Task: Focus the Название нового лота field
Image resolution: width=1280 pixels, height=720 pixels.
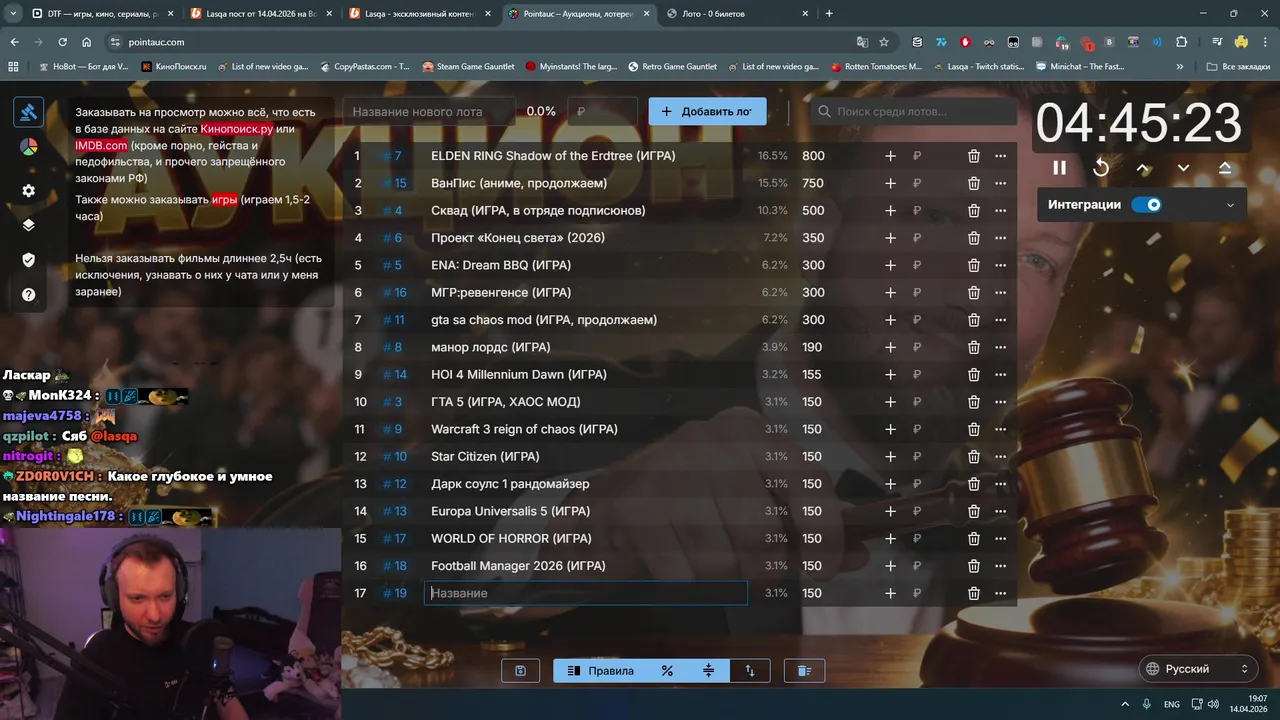Action: tap(428, 111)
